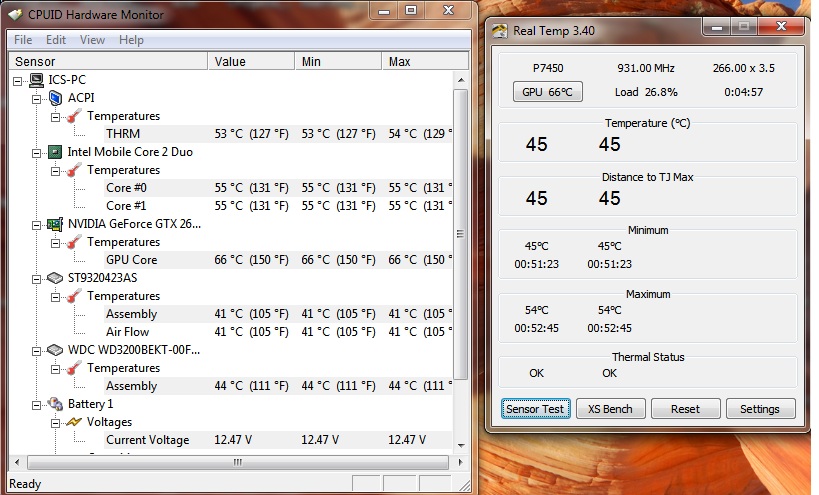The width and height of the screenshot is (819, 495).
Task: Maximize the CPUID Hardware Monitor window
Action: click(411, 10)
